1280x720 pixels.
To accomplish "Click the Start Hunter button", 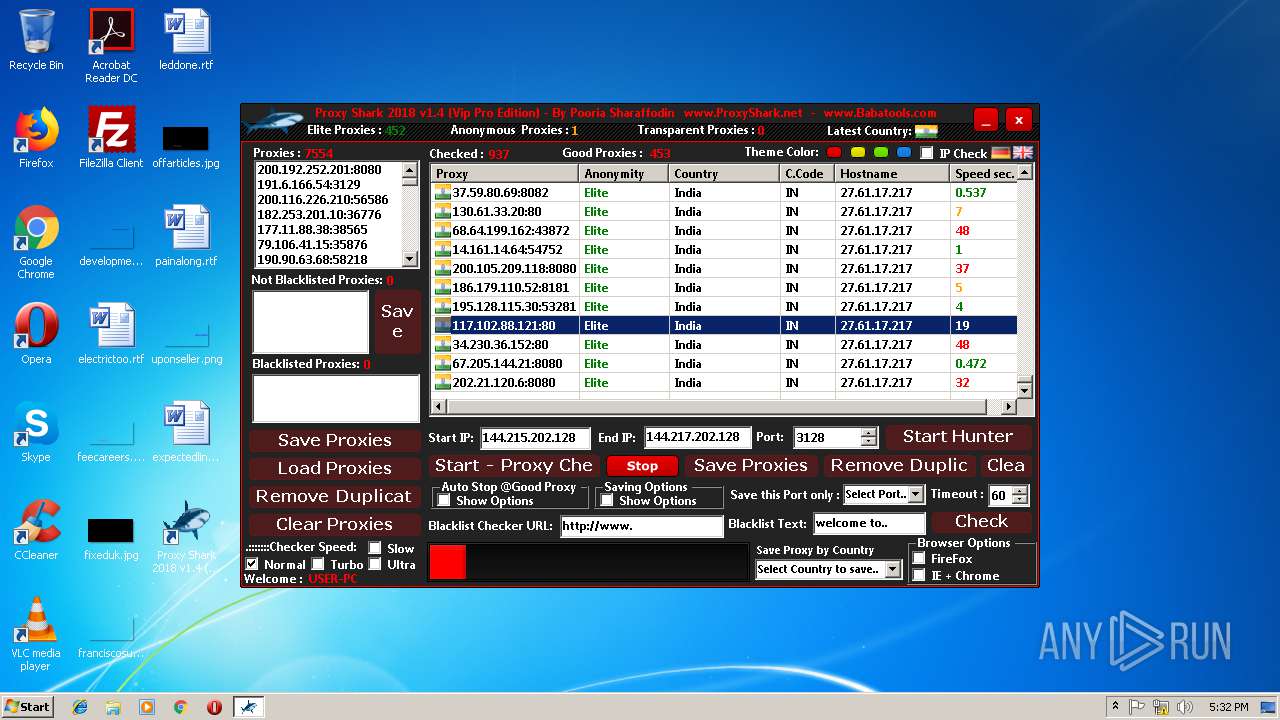I will pos(958,437).
